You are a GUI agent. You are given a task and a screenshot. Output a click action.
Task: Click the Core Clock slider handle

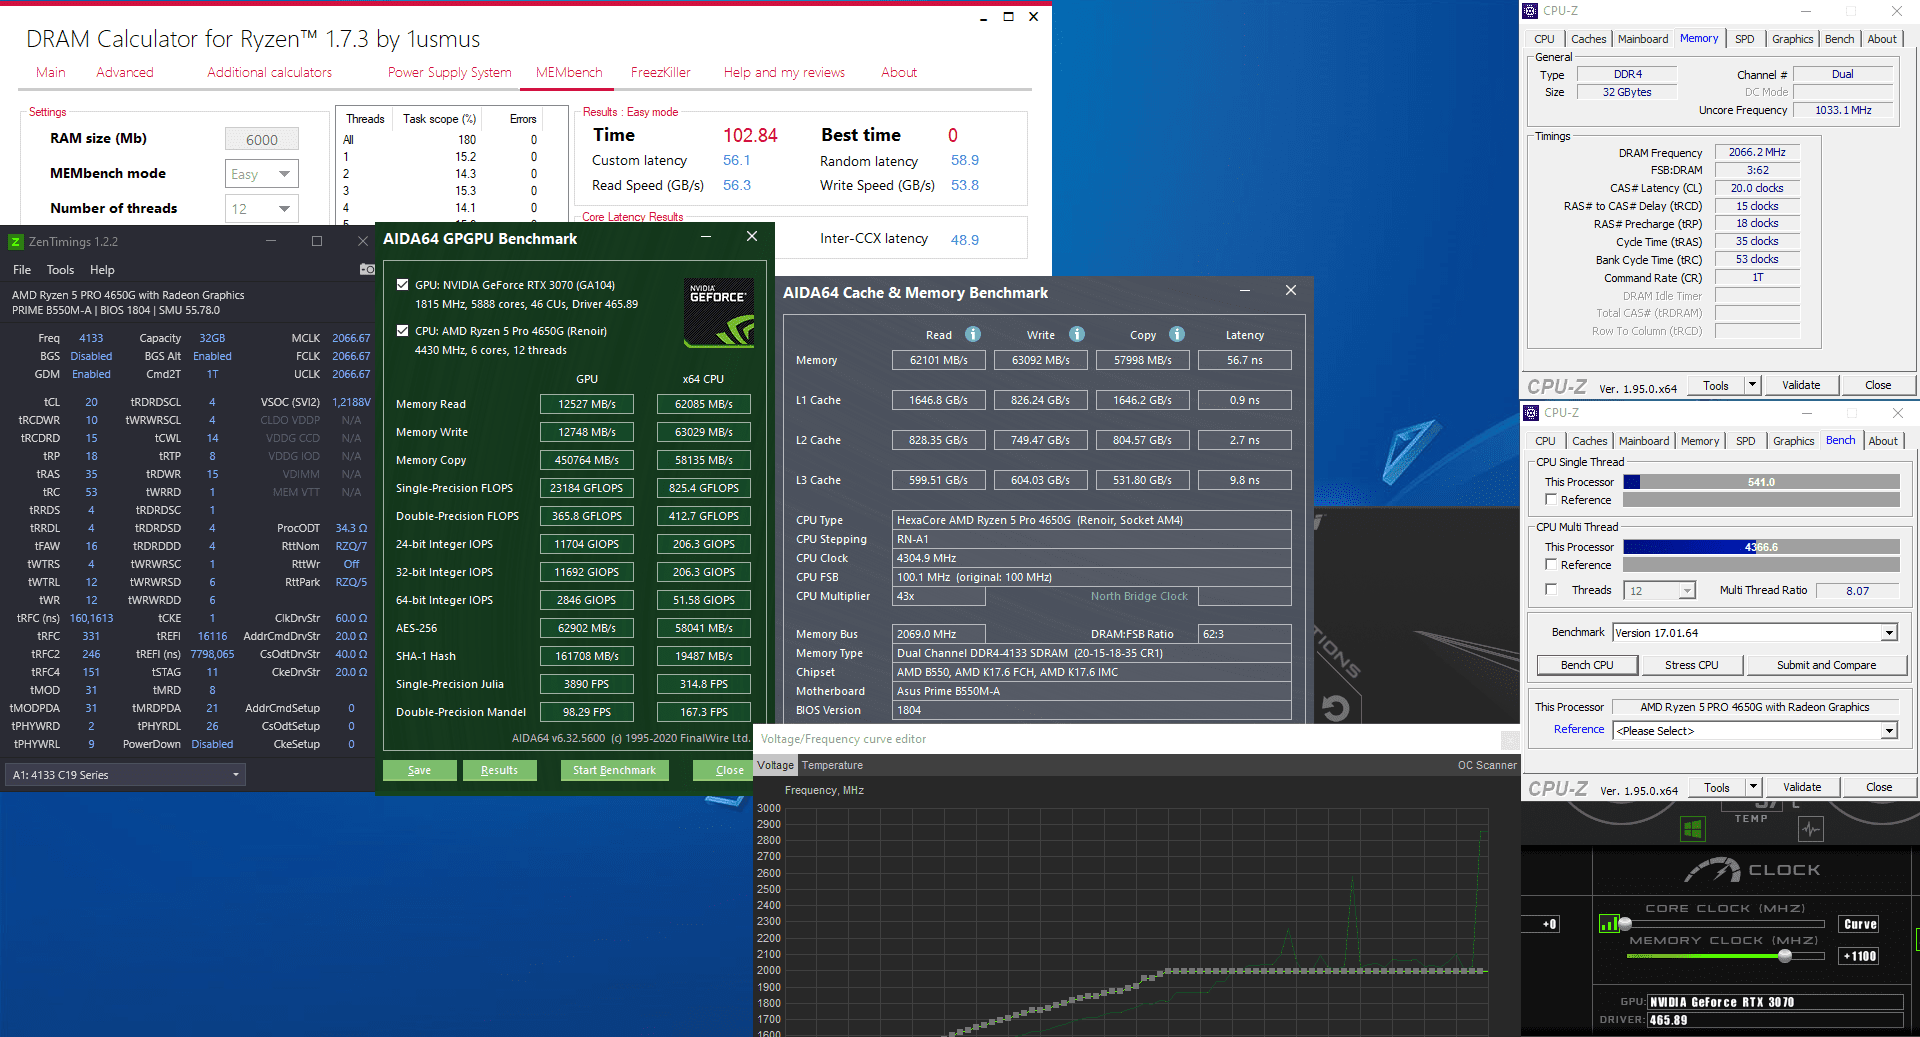point(1625,924)
